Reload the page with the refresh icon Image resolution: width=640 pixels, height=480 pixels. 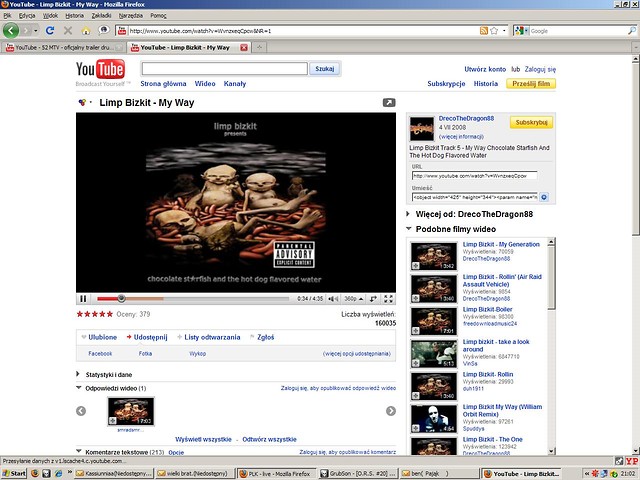(x=50, y=31)
